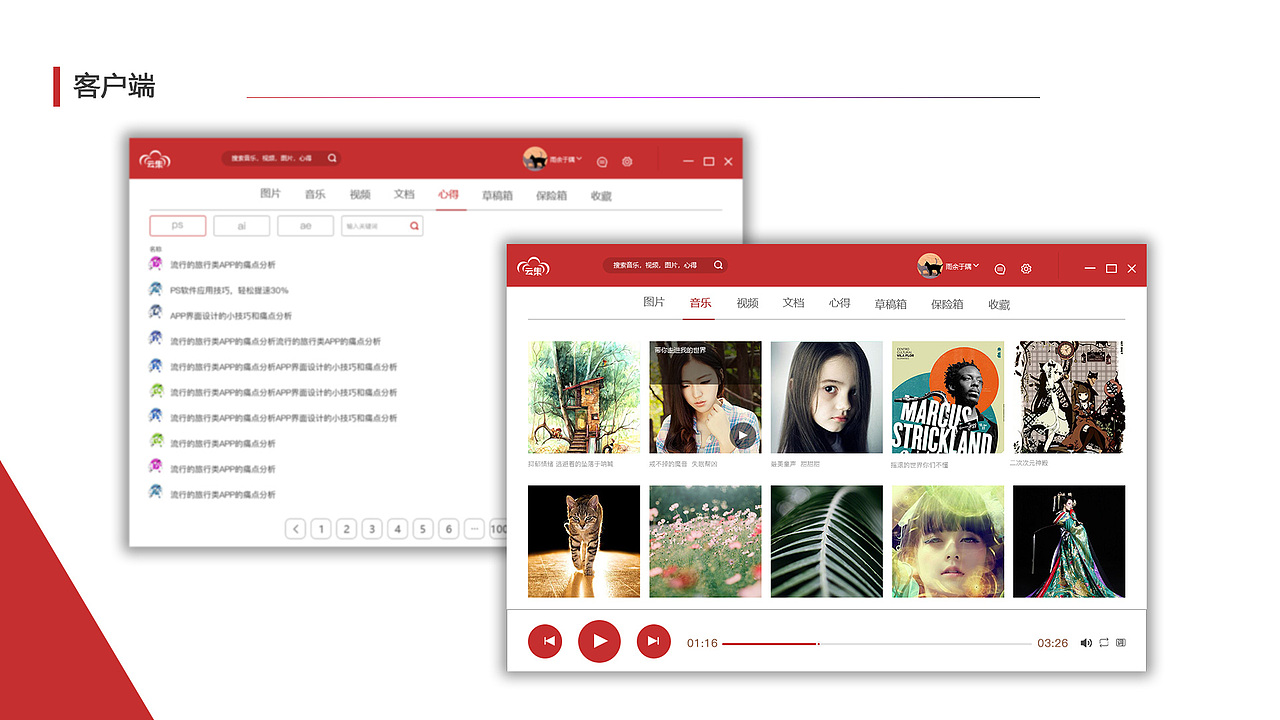Open the bob-haired girl glowing album cover
This screenshot has height=720, width=1280.
[x=948, y=541]
